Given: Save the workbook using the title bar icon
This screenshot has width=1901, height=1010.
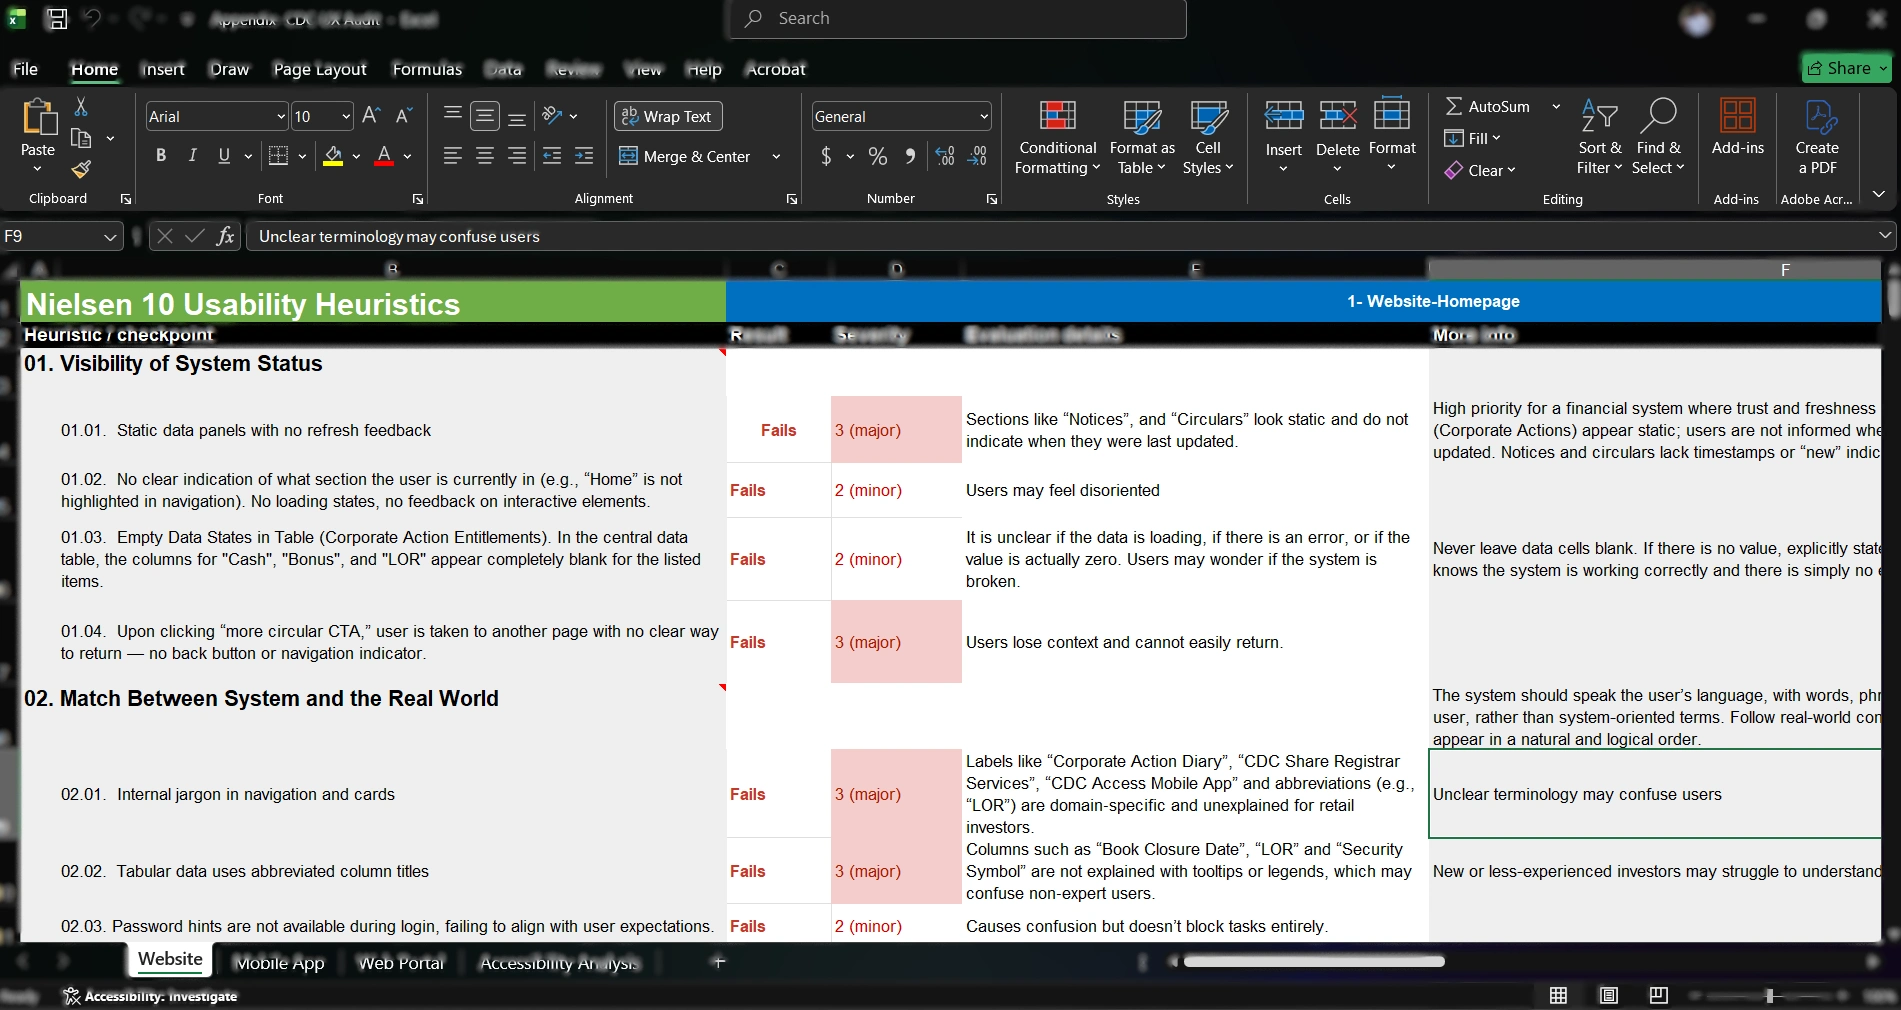Looking at the screenshot, I should point(57,18).
